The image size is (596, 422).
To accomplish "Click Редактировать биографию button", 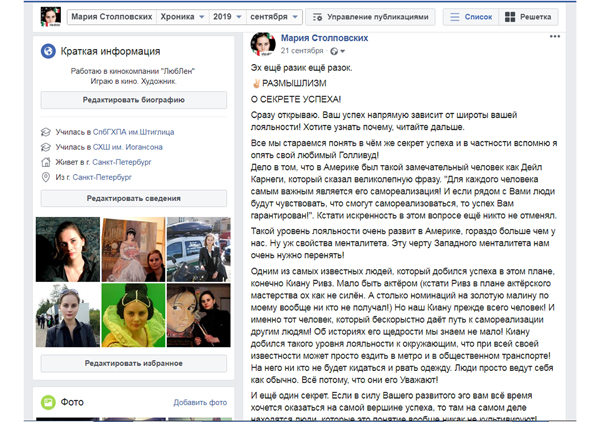I will pyautogui.click(x=134, y=100).
